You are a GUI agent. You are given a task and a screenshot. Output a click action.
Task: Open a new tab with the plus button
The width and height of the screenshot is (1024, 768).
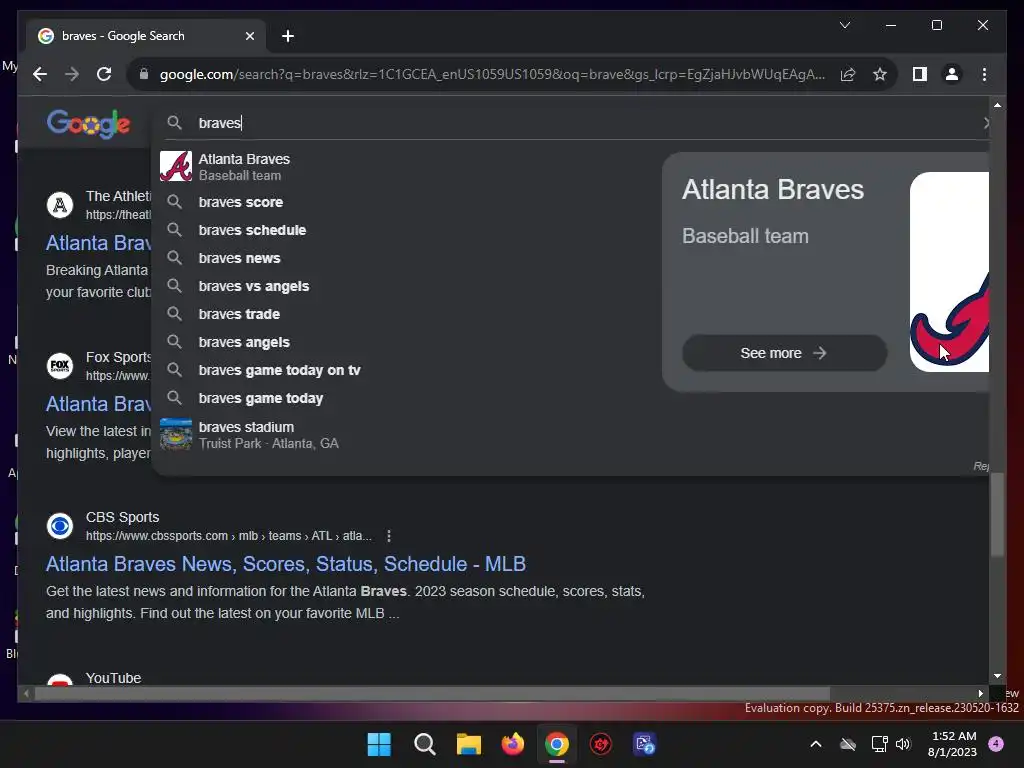[x=288, y=36]
